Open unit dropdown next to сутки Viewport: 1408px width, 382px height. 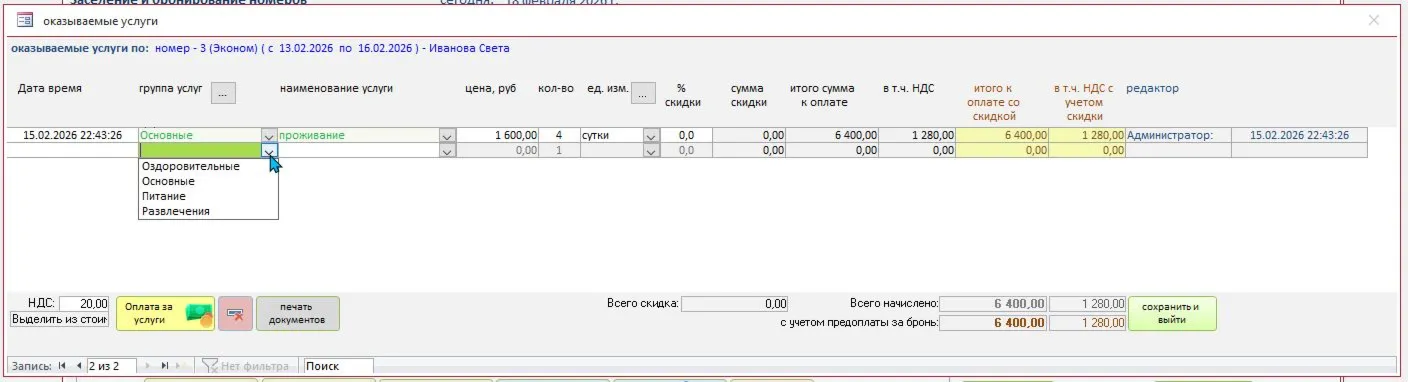coord(651,135)
